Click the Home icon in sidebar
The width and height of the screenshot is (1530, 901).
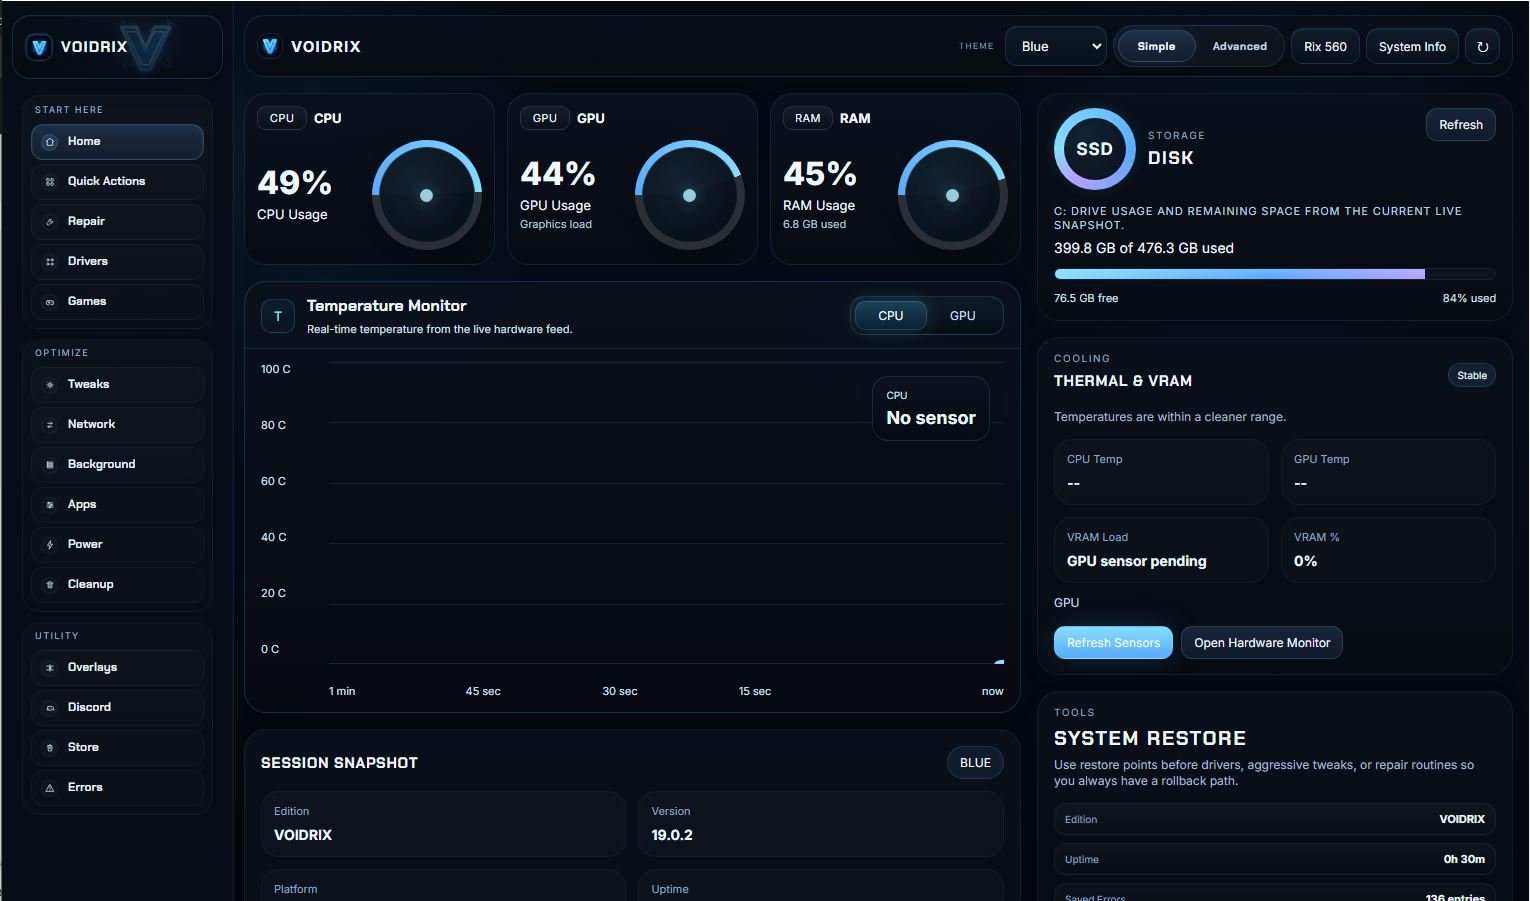[x=50, y=142]
